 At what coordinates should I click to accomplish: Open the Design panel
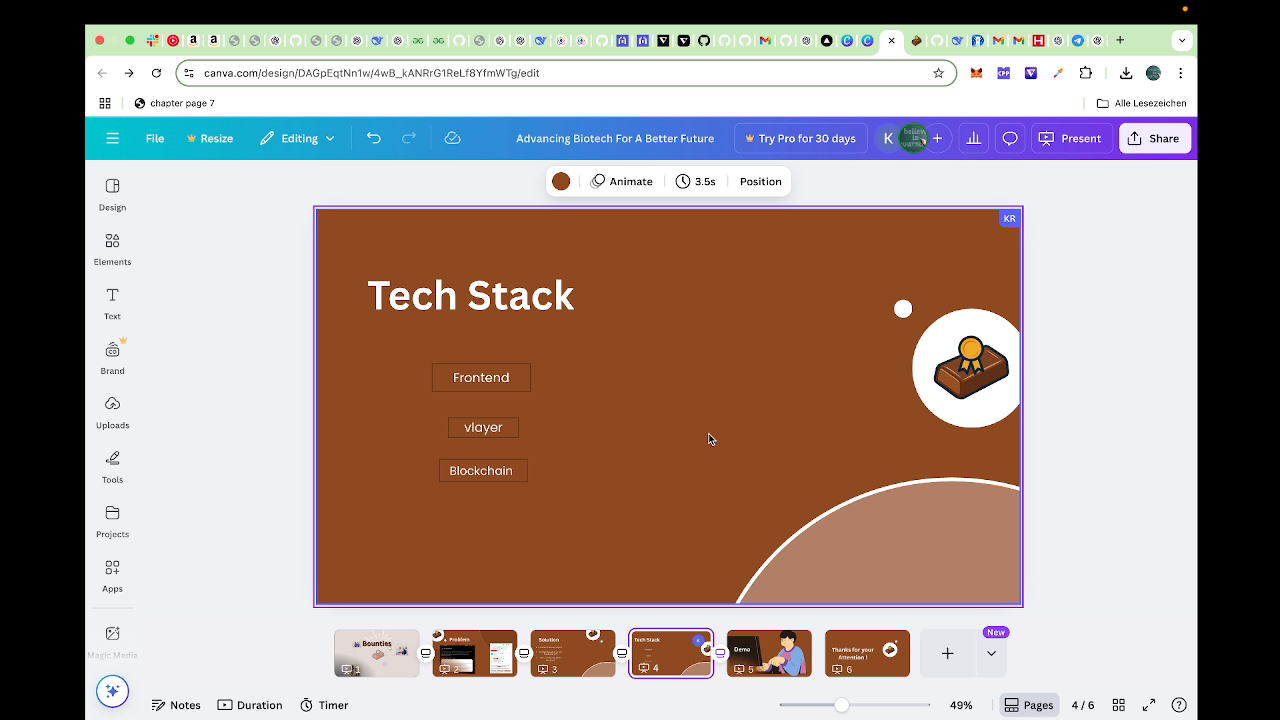click(x=112, y=194)
